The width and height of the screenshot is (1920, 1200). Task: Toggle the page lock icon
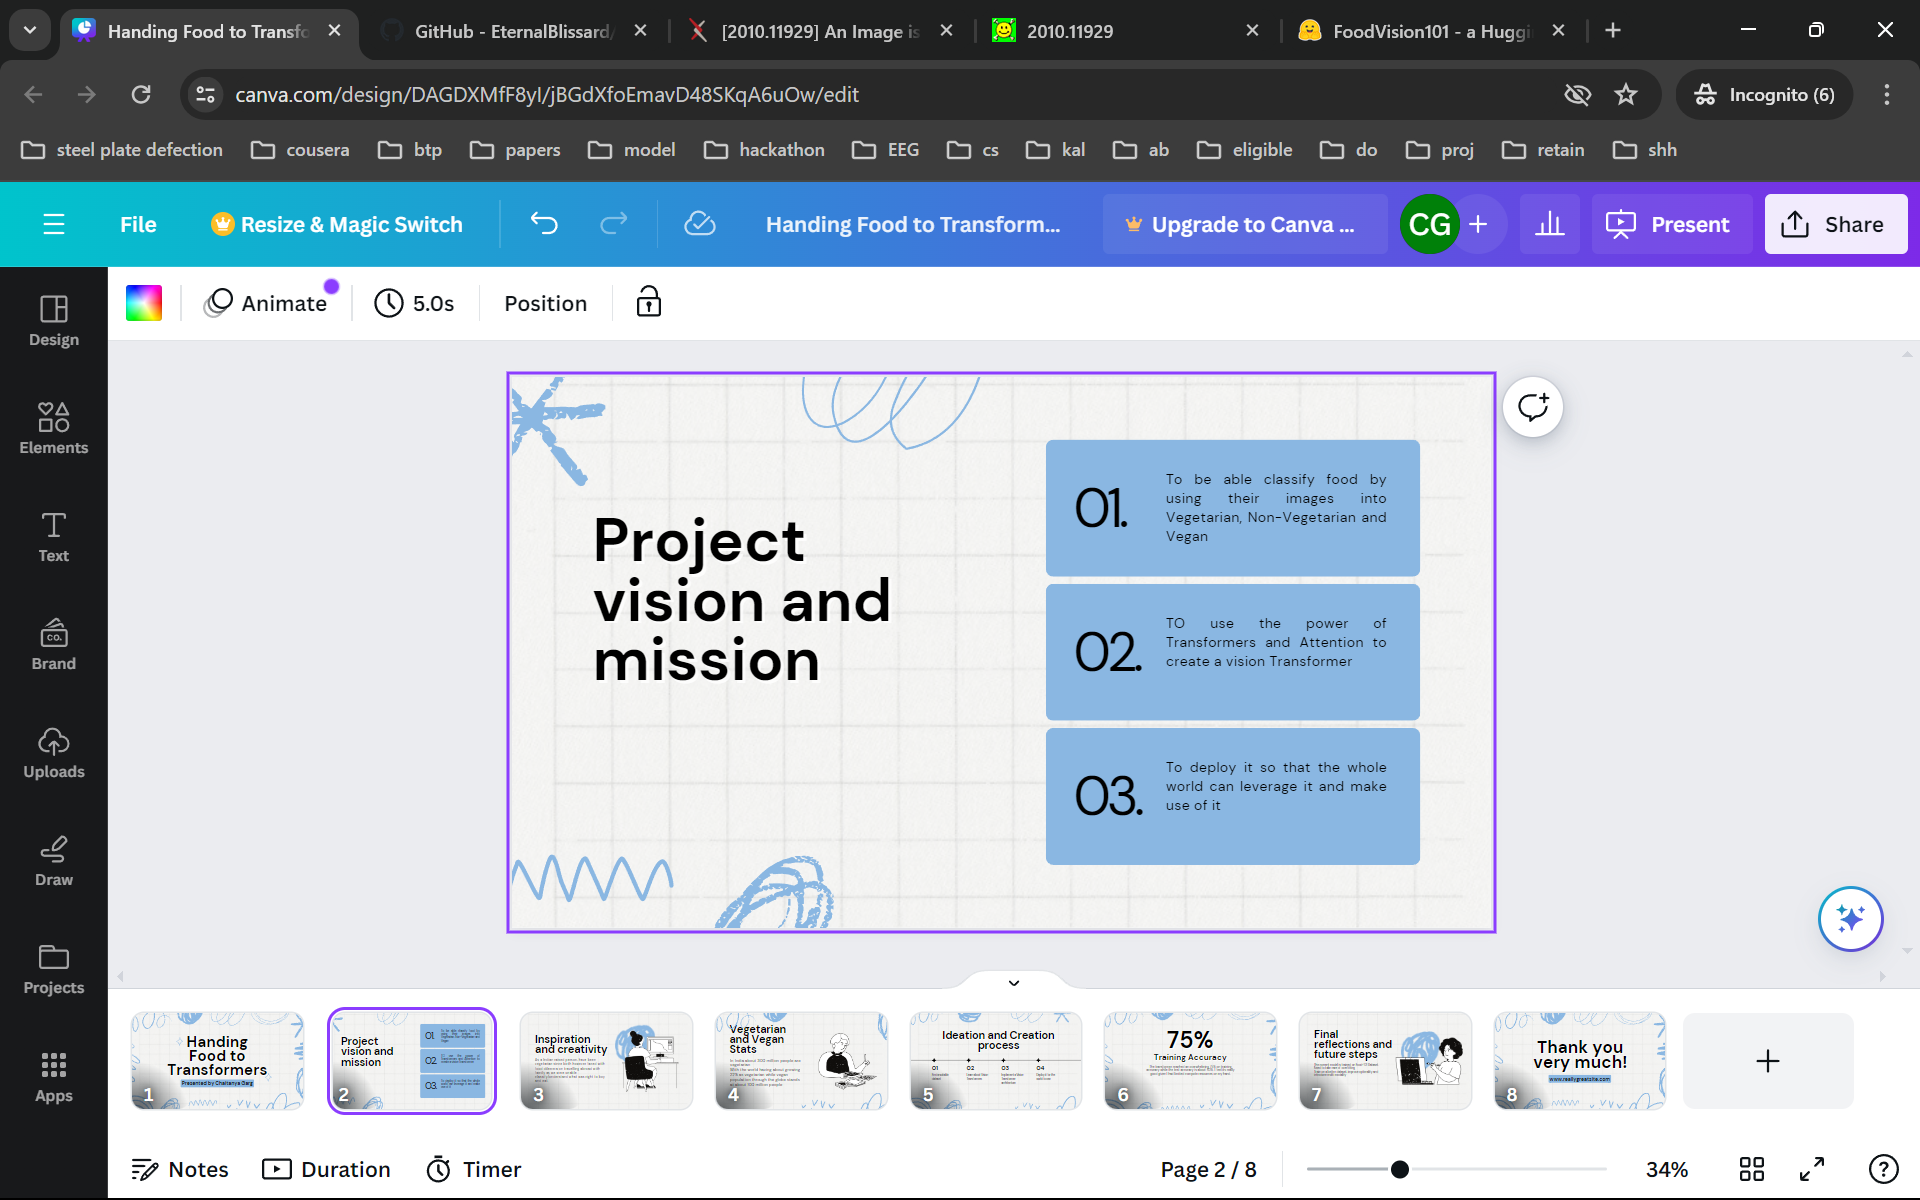click(648, 302)
